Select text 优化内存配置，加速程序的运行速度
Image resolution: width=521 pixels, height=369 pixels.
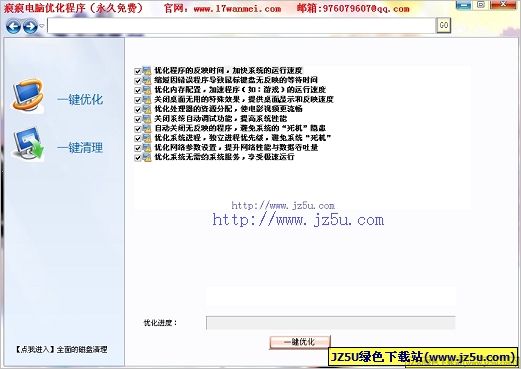coord(240,90)
